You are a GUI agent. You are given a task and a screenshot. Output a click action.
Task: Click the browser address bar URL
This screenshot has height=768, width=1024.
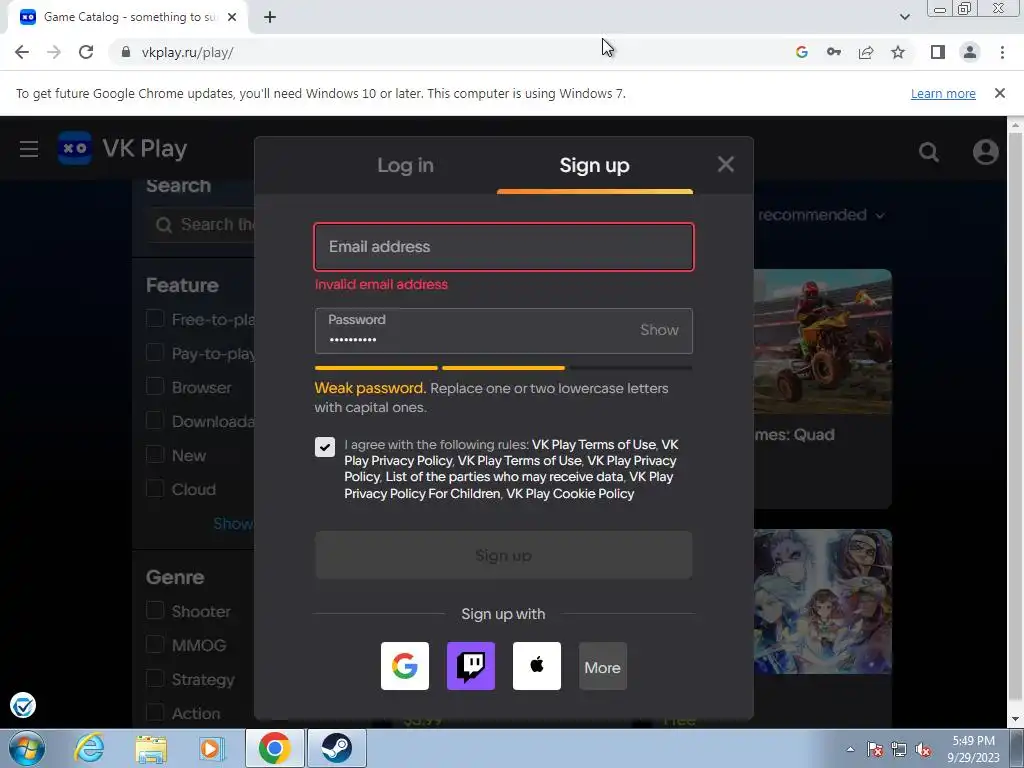[x=187, y=53]
